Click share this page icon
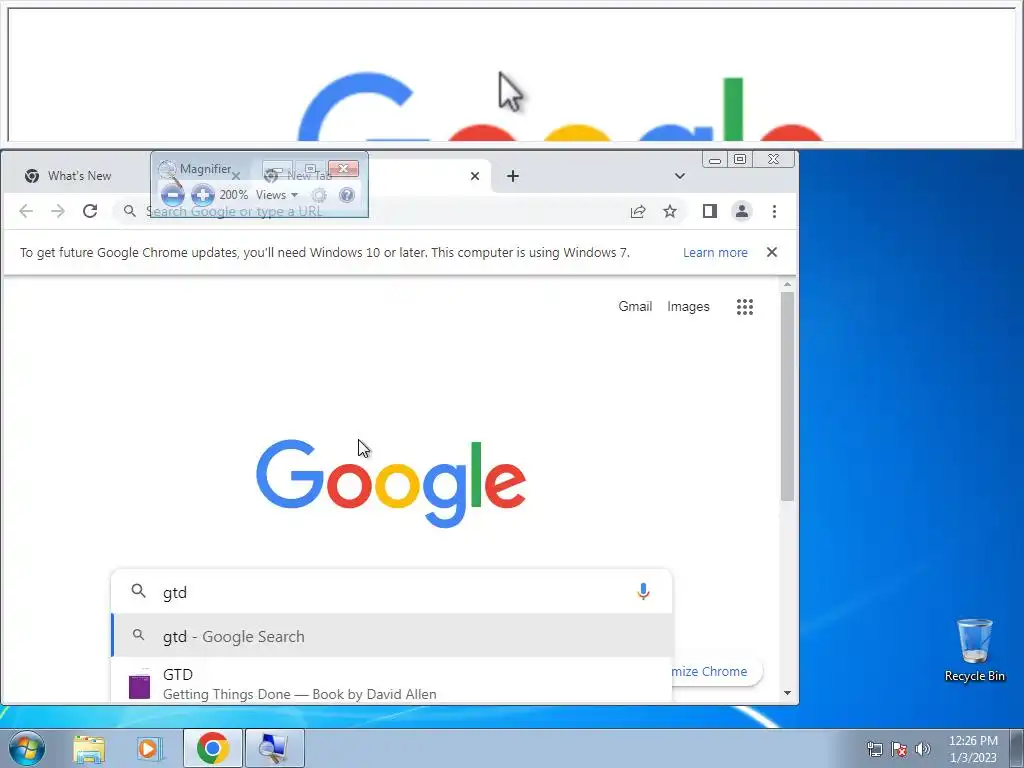This screenshot has width=1024, height=768. pos(638,211)
